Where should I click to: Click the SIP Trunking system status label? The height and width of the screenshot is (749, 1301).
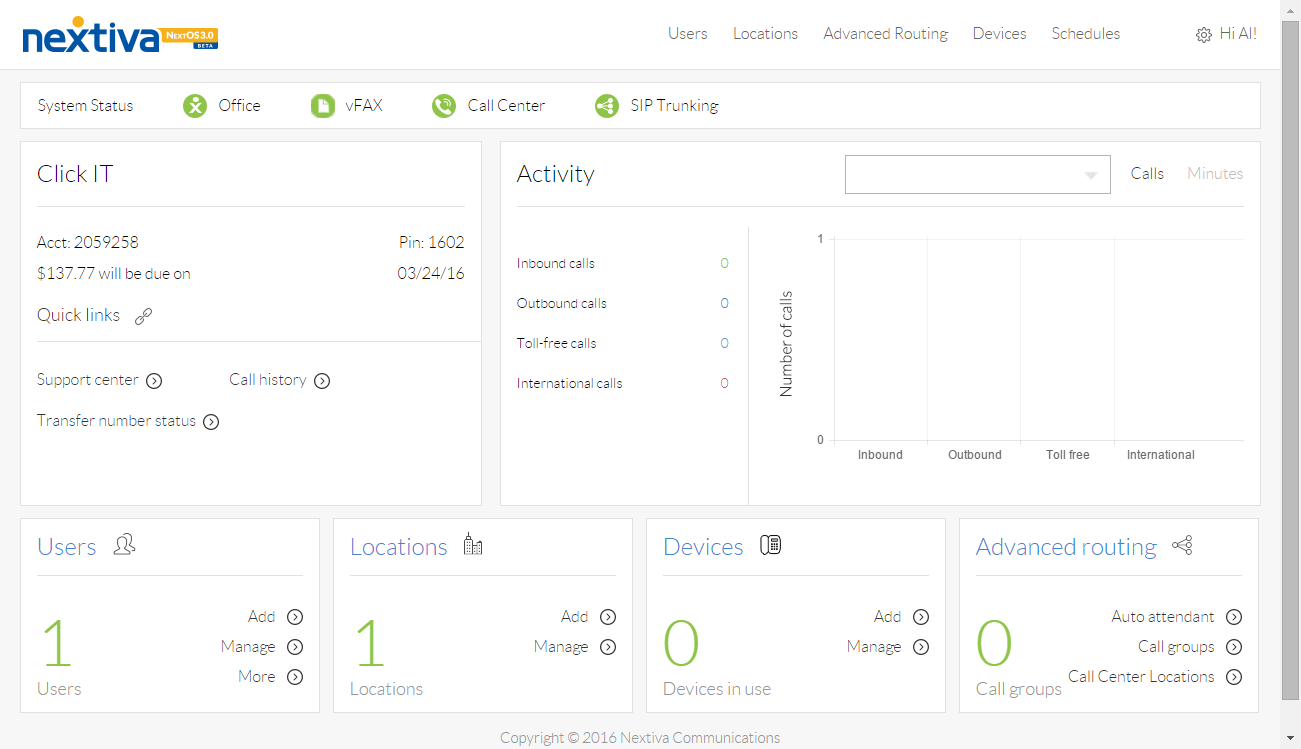[x=674, y=106]
